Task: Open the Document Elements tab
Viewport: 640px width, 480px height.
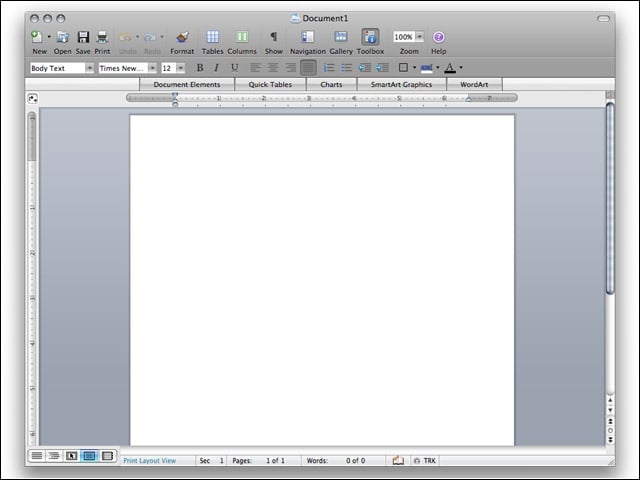Action: tap(187, 84)
